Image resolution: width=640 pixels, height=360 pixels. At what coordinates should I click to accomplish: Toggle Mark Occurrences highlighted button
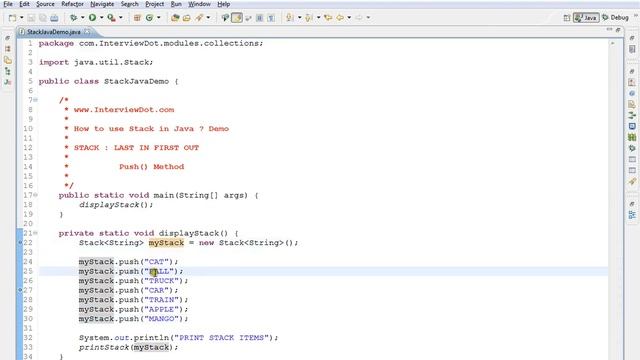tap(237, 18)
